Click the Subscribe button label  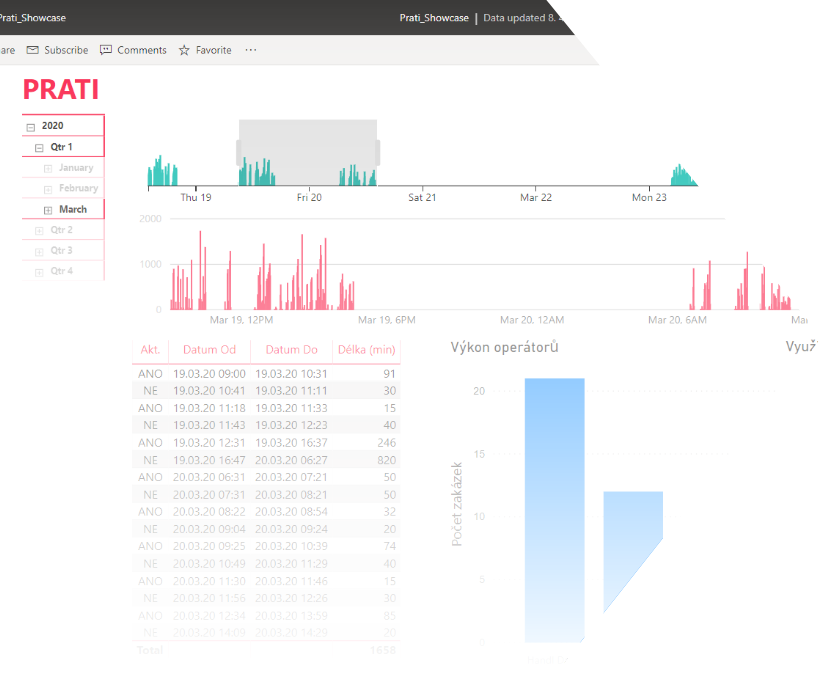(66, 50)
